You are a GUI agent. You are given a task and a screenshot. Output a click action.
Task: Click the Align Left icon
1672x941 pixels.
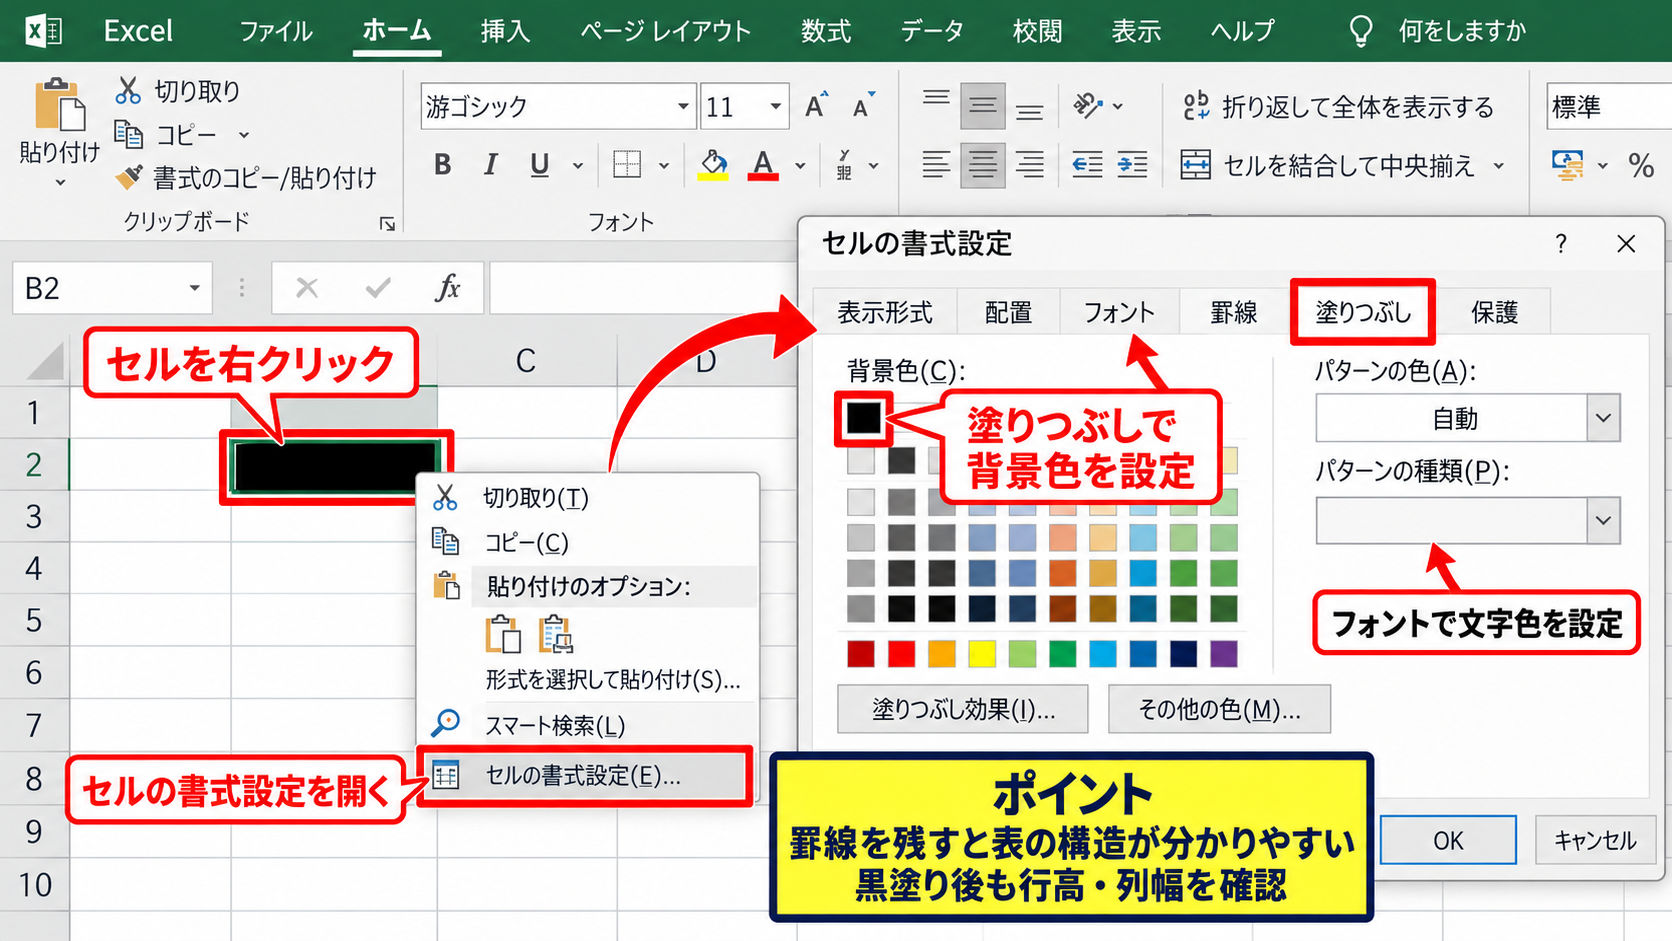(x=936, y=165)
